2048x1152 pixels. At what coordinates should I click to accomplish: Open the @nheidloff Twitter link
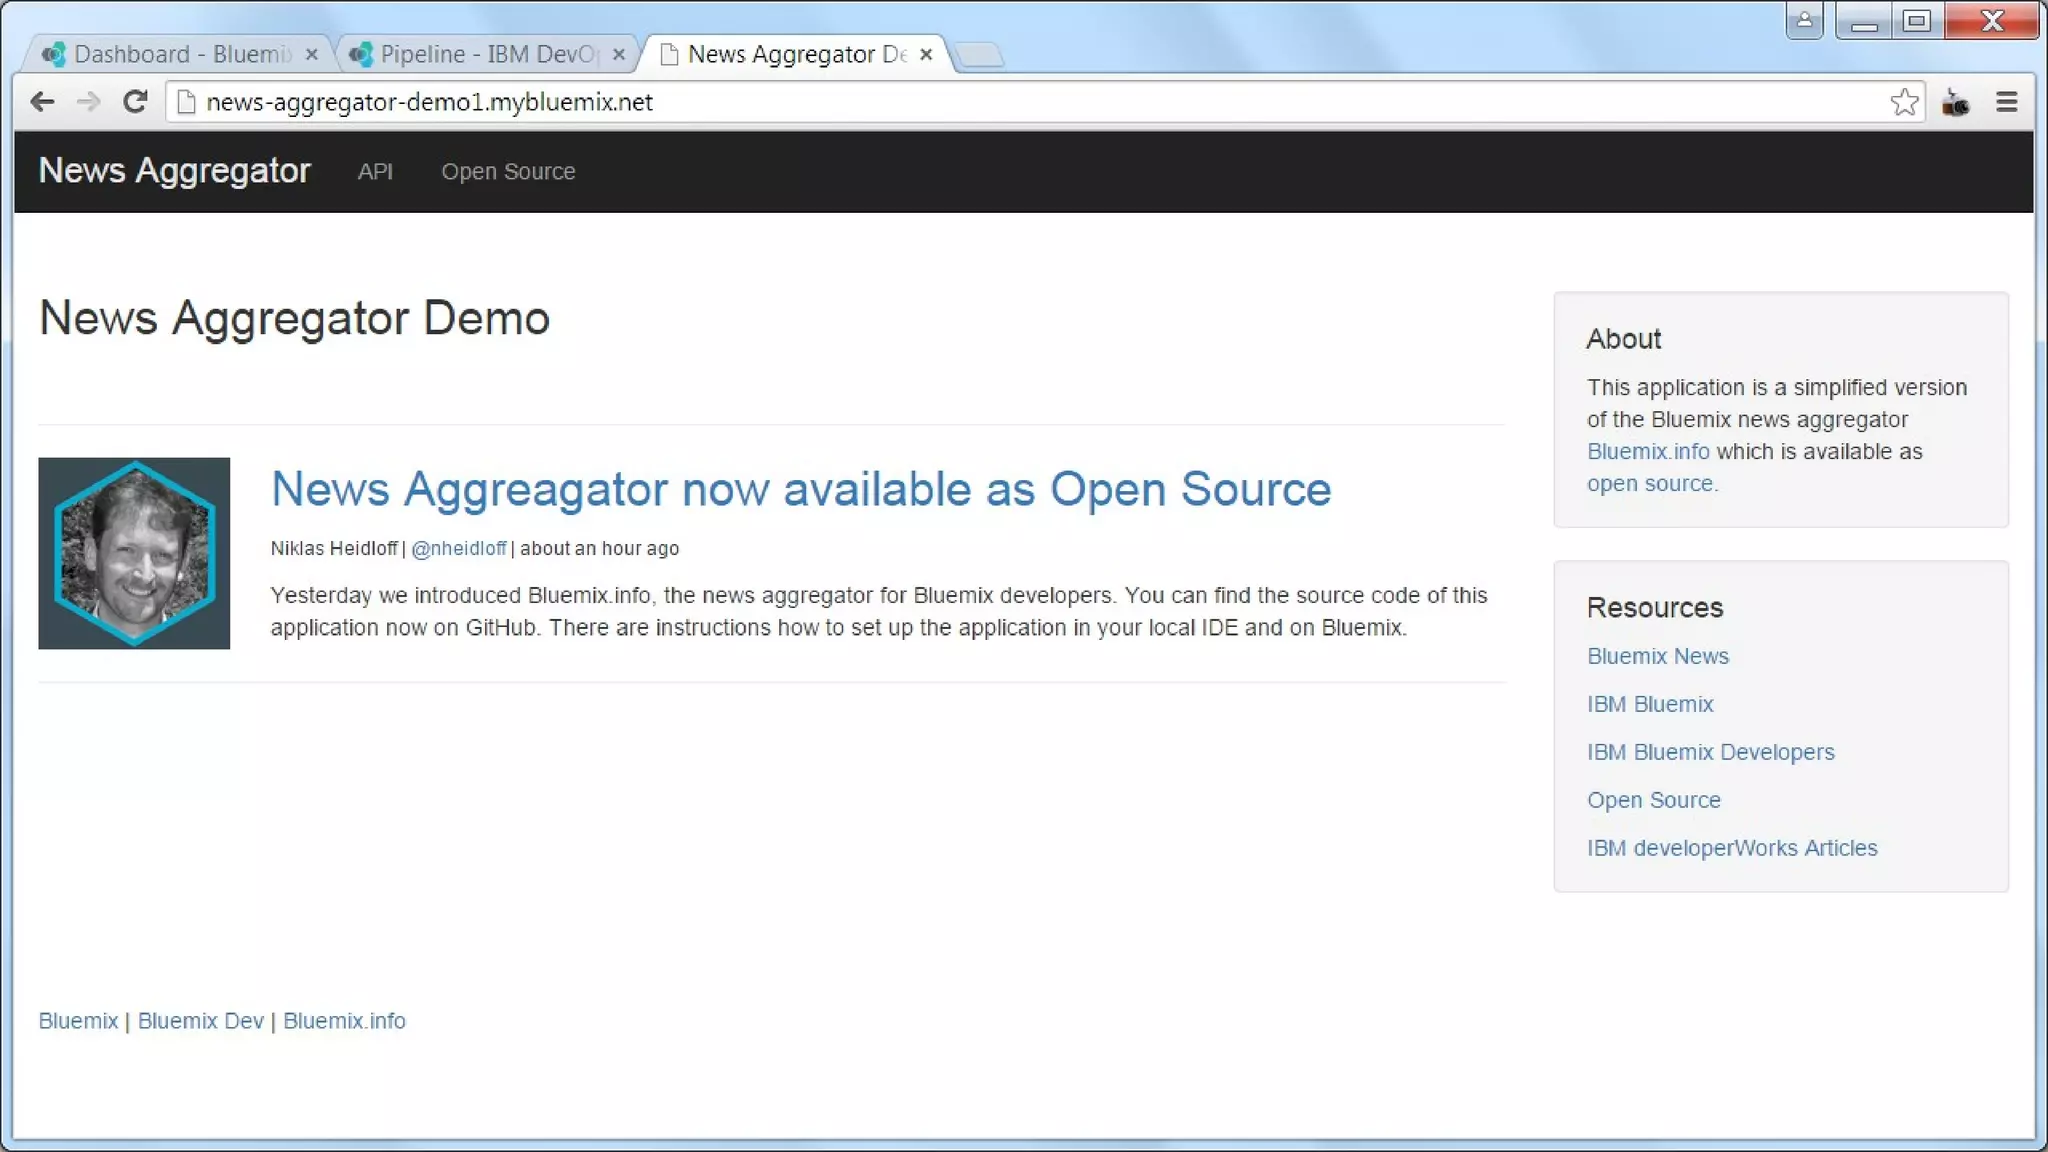click(459, 549)
